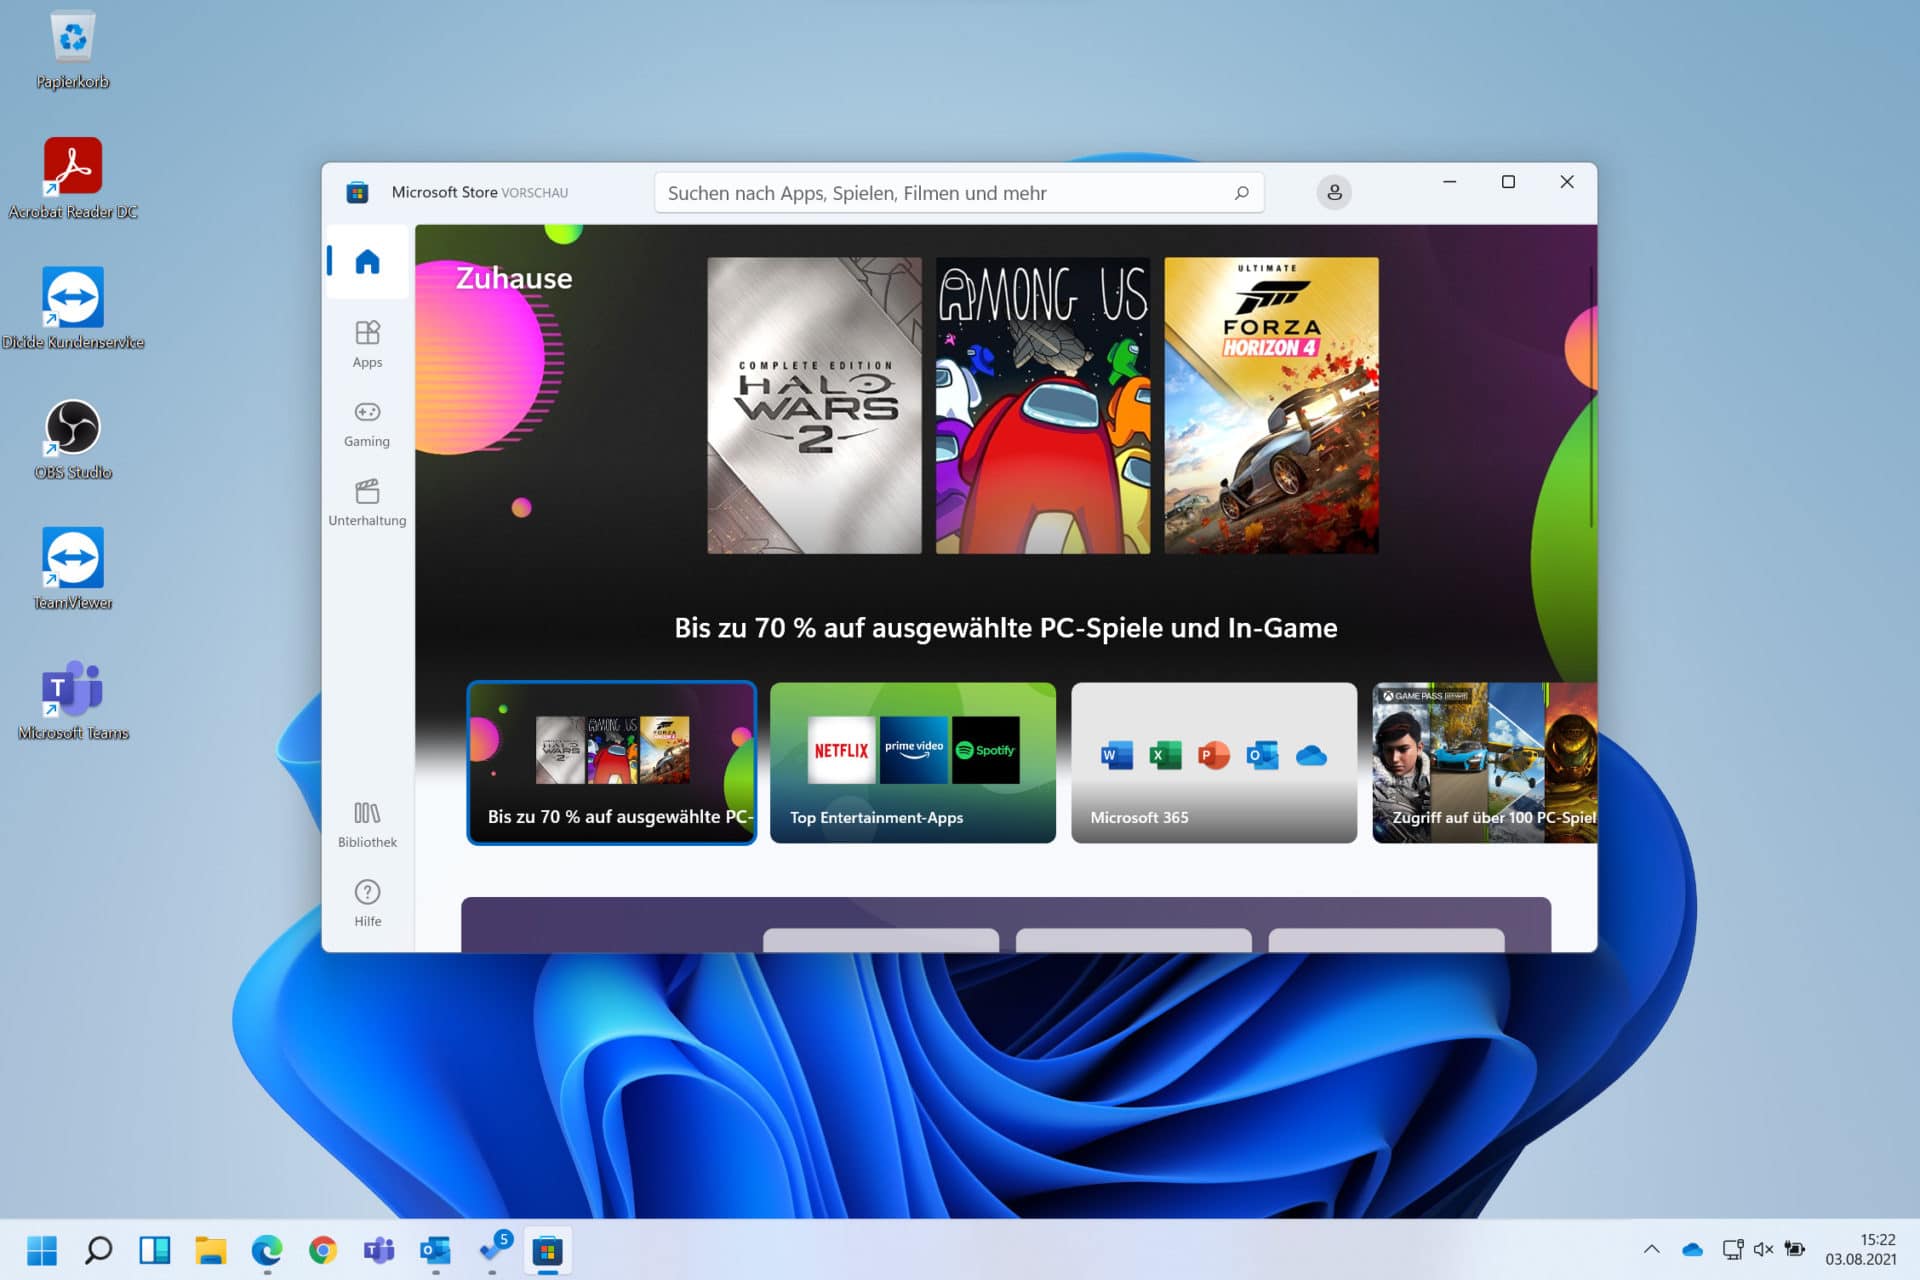Screen dimensions: 1920x1280
Task: Open Outlook from taskbar
Action: [435, 1250]
